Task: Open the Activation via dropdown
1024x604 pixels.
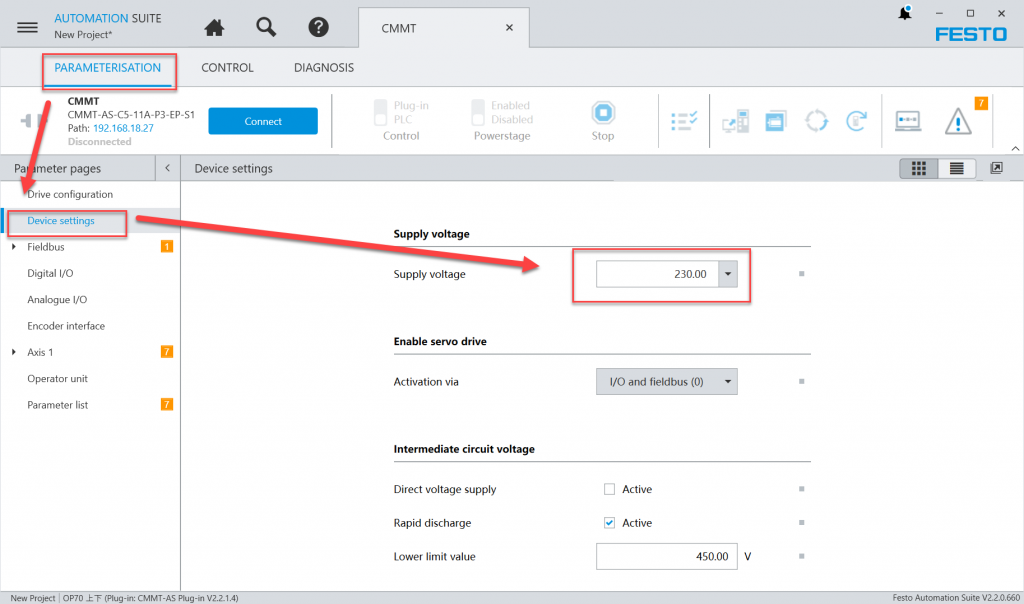Action: 667,381
